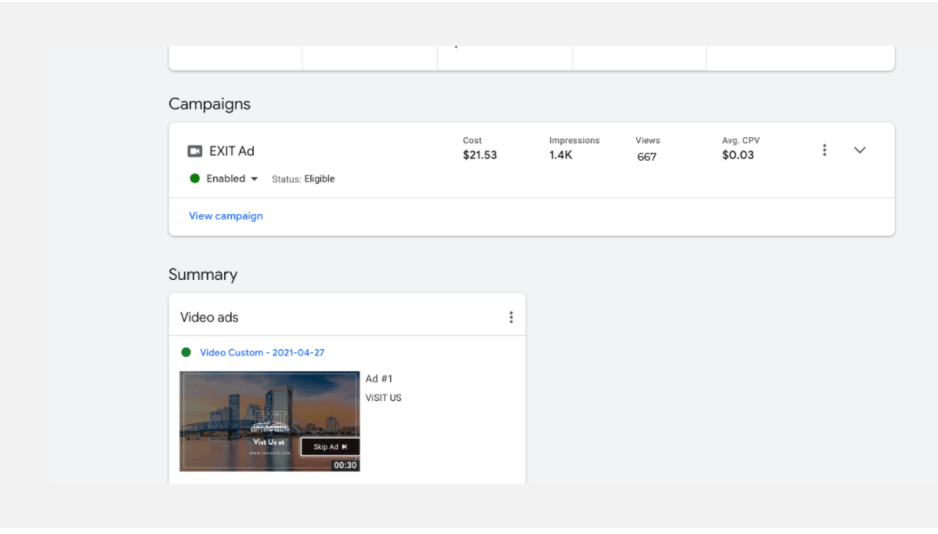
Task: Click the Status: Eligible text
Action: click(303, 179)
